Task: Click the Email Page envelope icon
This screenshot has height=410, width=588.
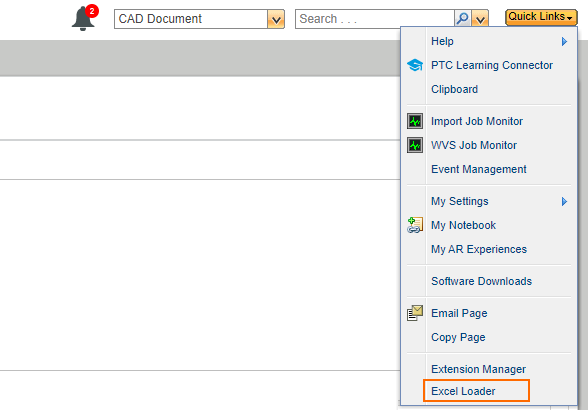Action: point(415,313)
